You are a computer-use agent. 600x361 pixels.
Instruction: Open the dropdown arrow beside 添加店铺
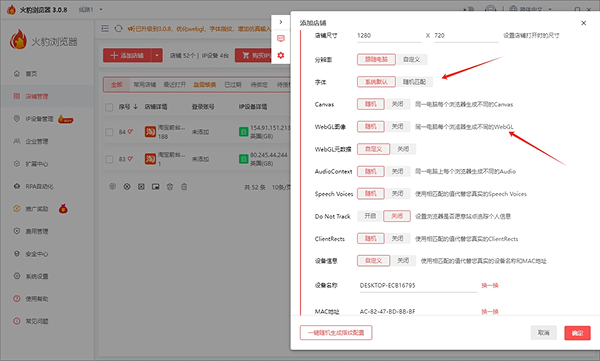pyautogui.click(x=157, y=56)
